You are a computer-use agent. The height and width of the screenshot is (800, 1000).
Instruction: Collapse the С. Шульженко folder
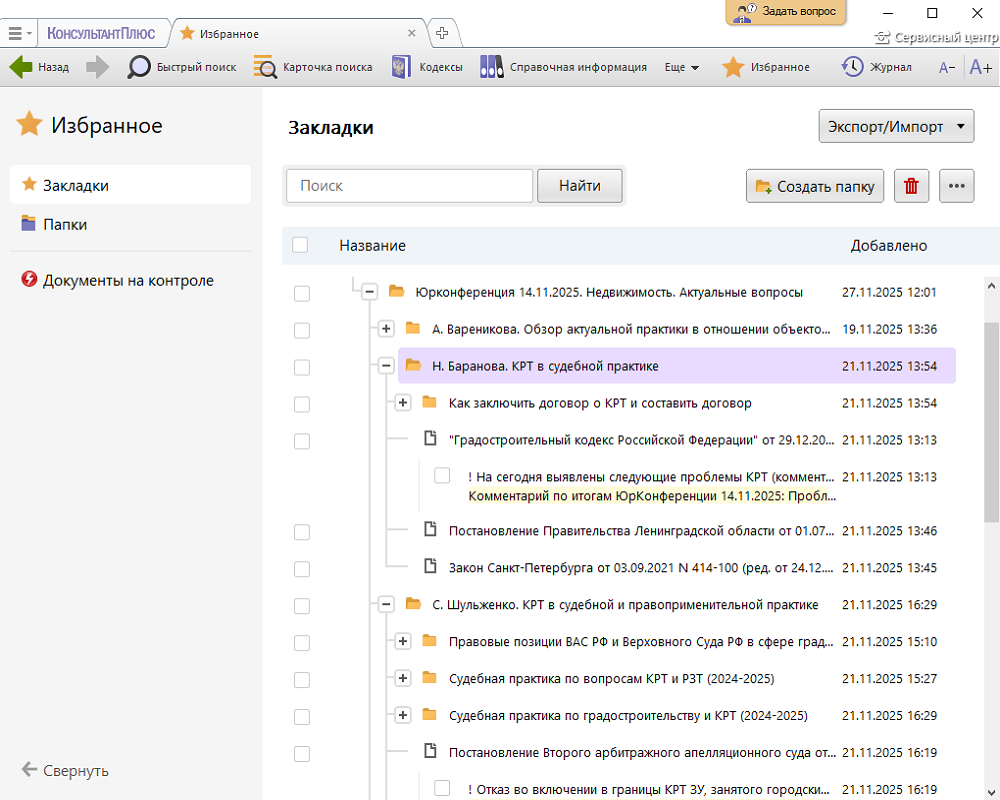[386, 604]
